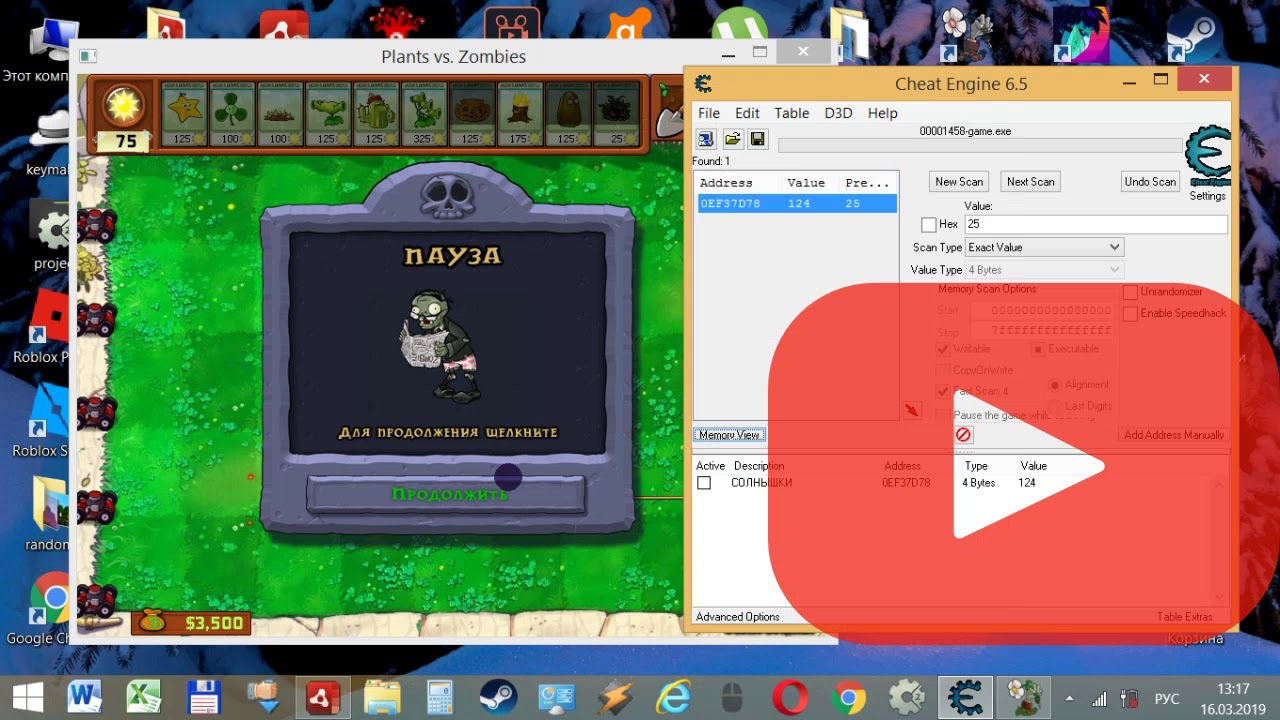
Task: Select the Torchwood seed packet costing 175
Action: 519,114
